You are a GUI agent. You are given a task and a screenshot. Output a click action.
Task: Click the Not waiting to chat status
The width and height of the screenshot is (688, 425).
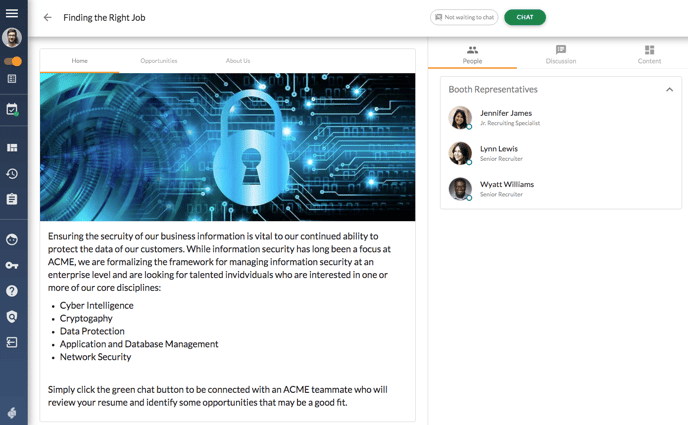[464, 17]
